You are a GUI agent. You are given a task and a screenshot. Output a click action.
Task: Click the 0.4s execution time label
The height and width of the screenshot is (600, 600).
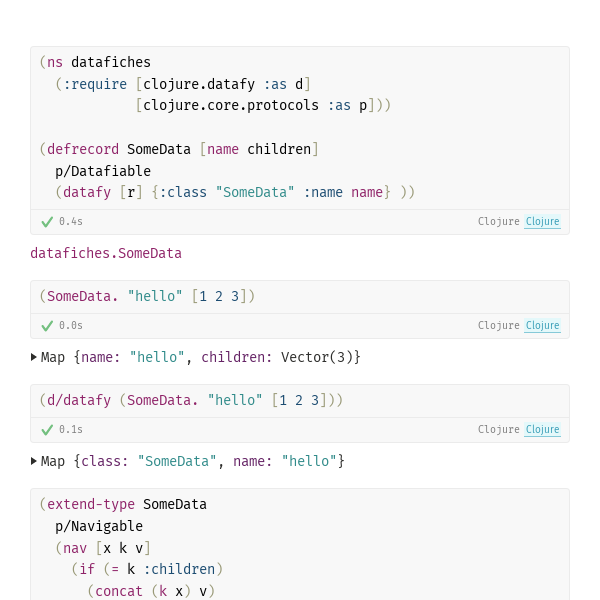(x=71, y=222)
